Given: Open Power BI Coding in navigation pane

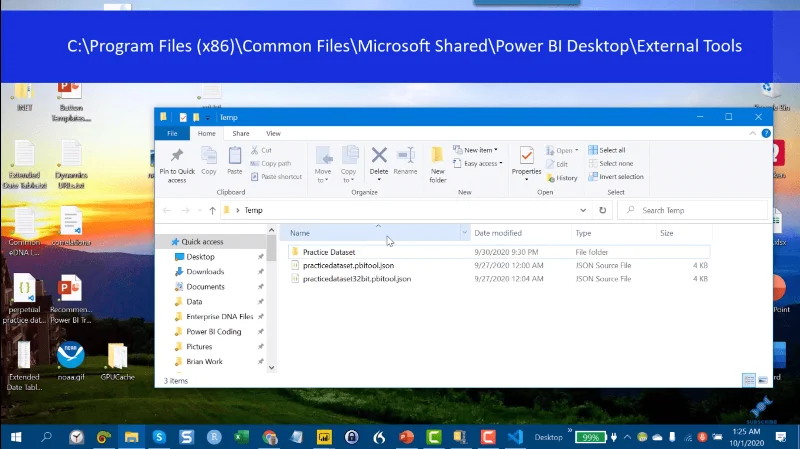Looking at the screenshot, I should coord(213,332).
